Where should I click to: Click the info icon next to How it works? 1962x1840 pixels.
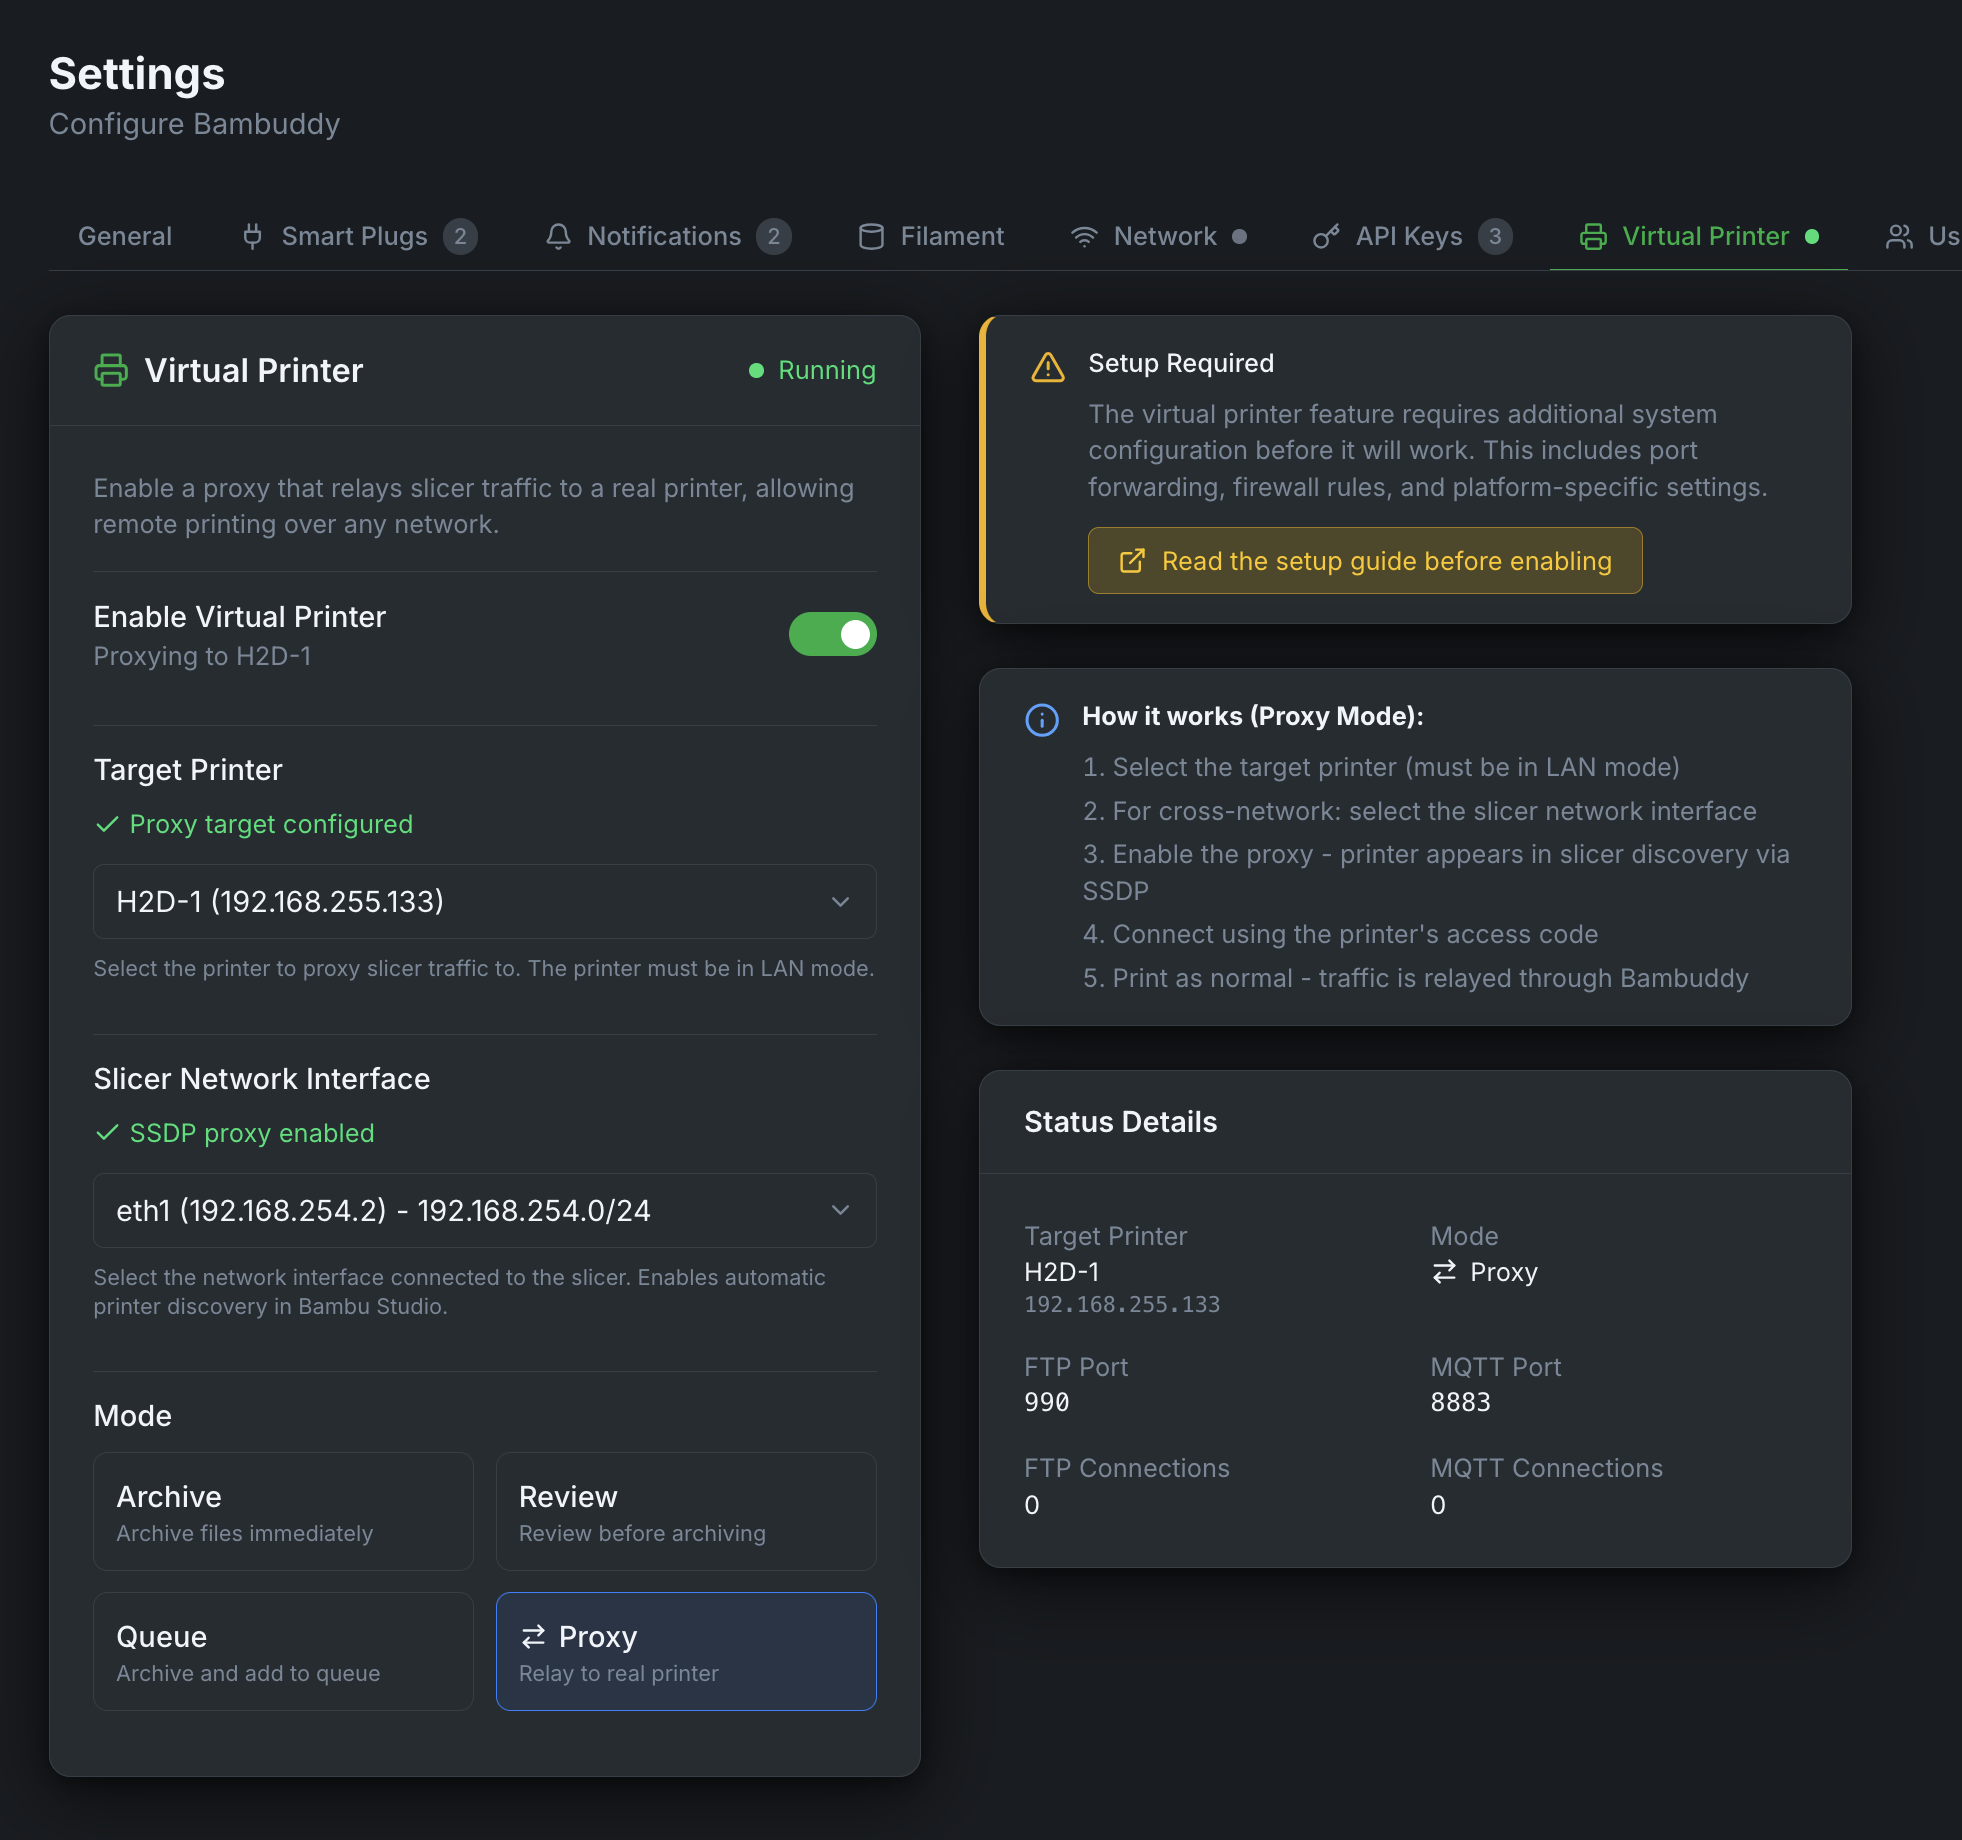pyautogui.click(x=1041, y=719)
